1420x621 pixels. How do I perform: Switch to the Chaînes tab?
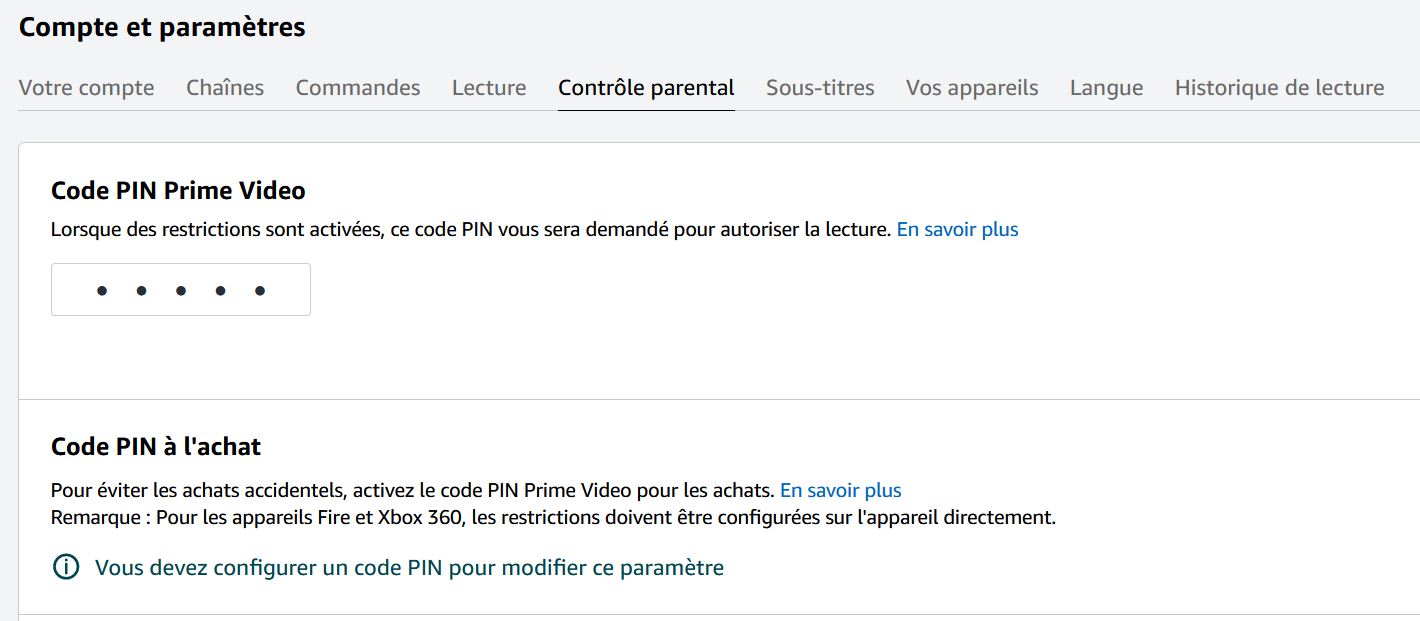pyautogui.click(x=225, y=88)
